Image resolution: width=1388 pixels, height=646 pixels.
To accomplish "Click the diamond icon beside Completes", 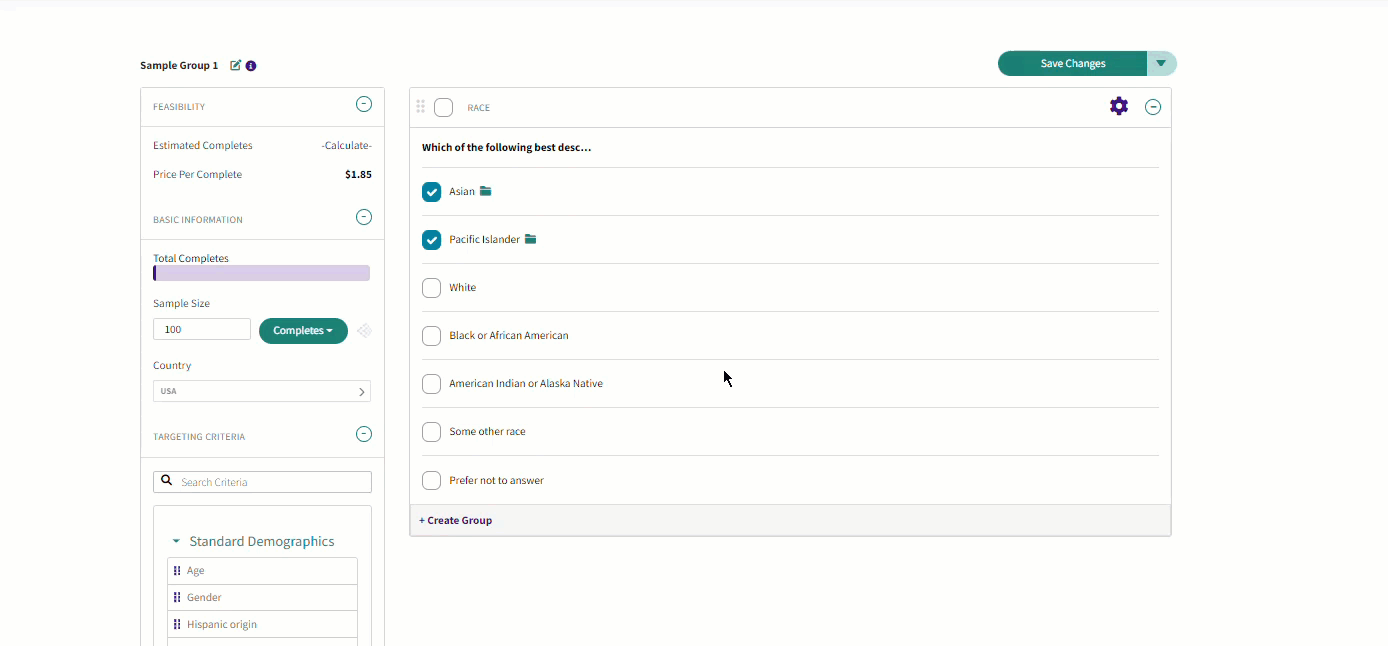I will click(x=364, y=331).
